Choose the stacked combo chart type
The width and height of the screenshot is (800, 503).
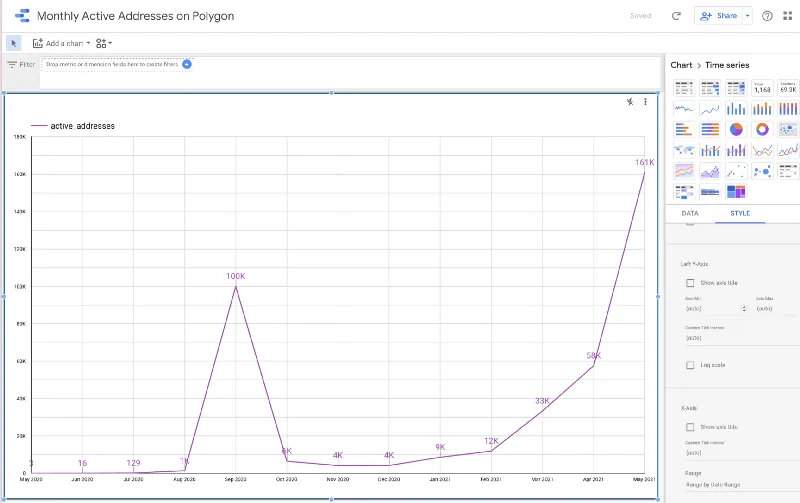pos(736,150)
